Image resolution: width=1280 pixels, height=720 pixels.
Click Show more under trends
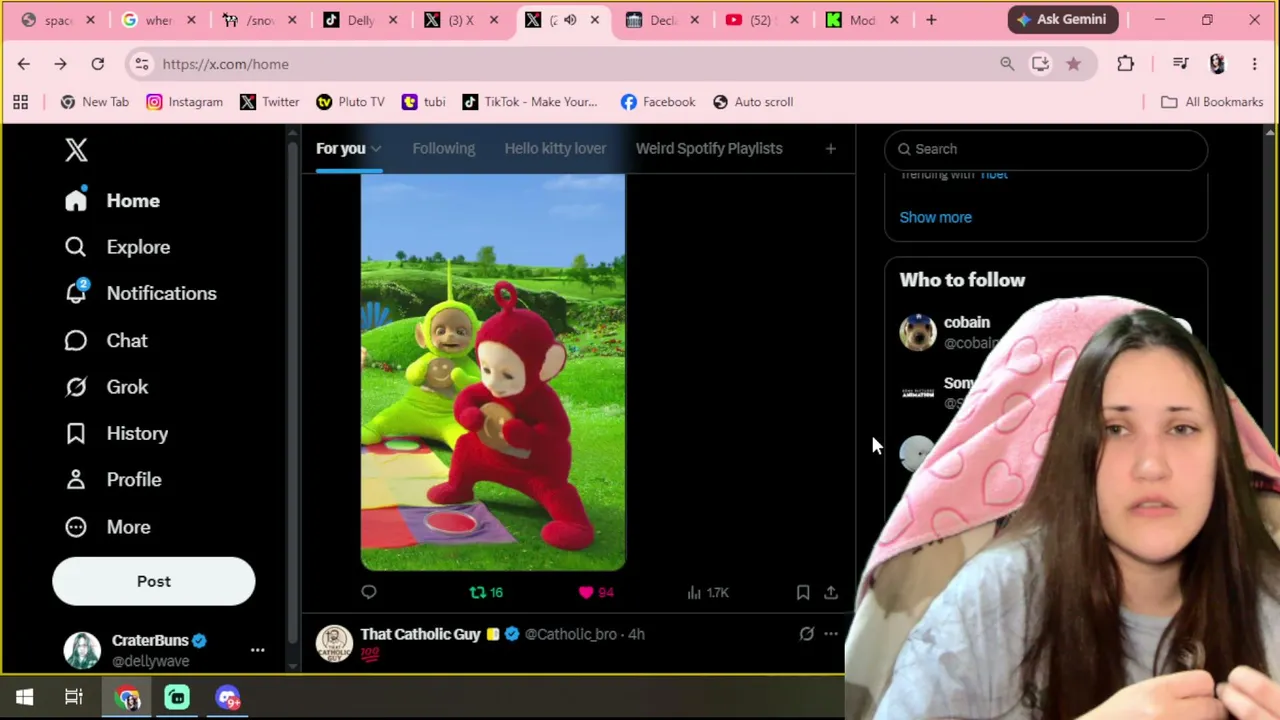(x=935, y=217)
